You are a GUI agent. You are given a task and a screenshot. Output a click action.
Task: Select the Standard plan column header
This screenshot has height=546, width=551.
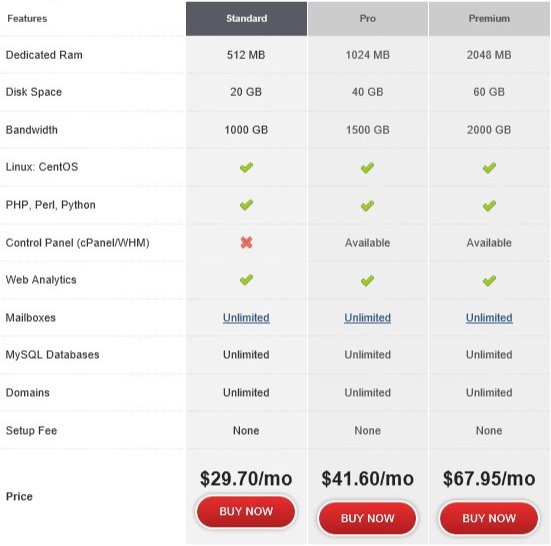246,19
